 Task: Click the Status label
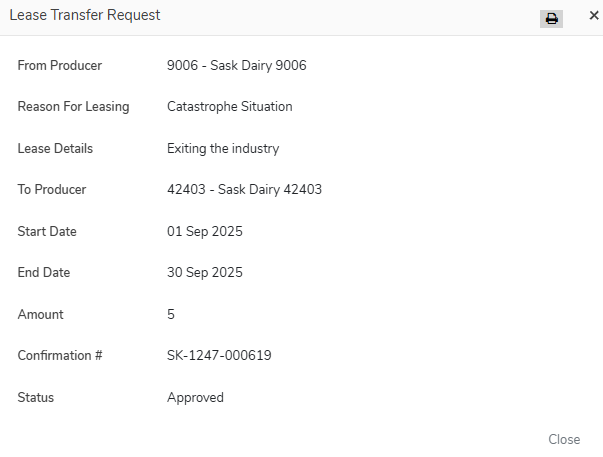pos(36,398)
